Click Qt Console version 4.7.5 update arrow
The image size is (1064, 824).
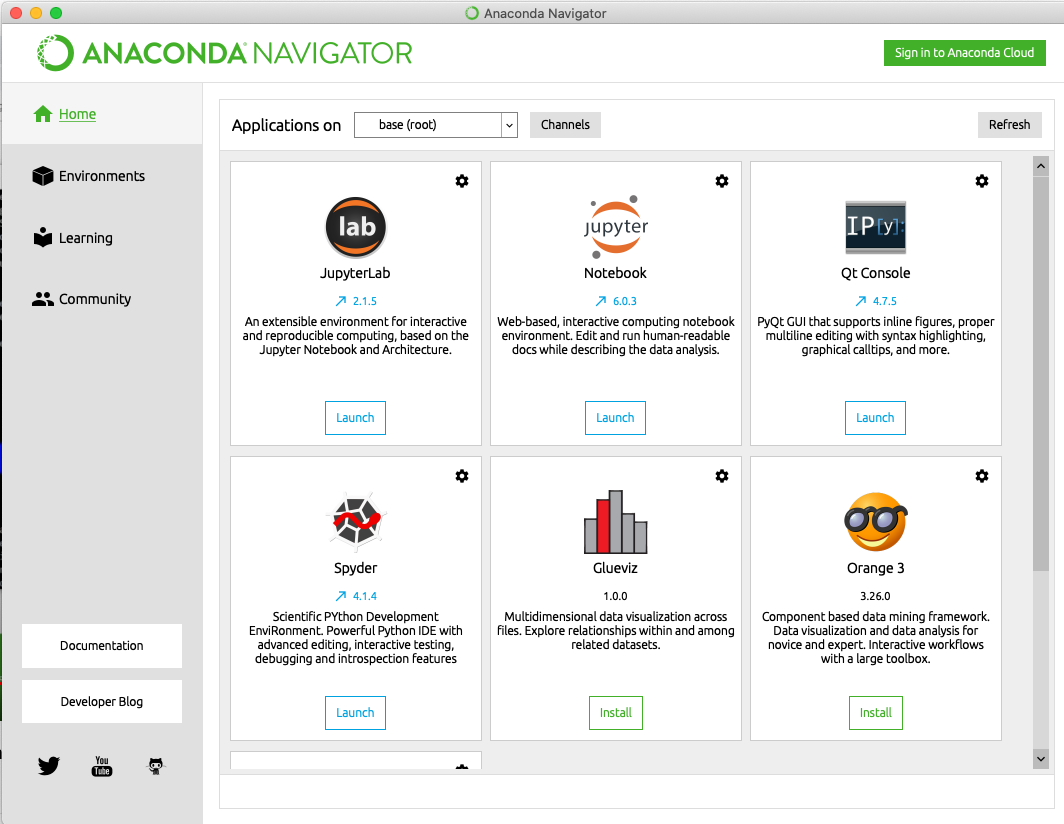(x=860, y=301)
